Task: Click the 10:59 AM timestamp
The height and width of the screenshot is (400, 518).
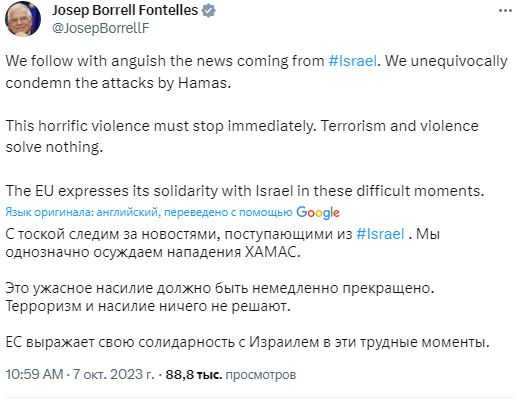Action: (x=34, y=374)
